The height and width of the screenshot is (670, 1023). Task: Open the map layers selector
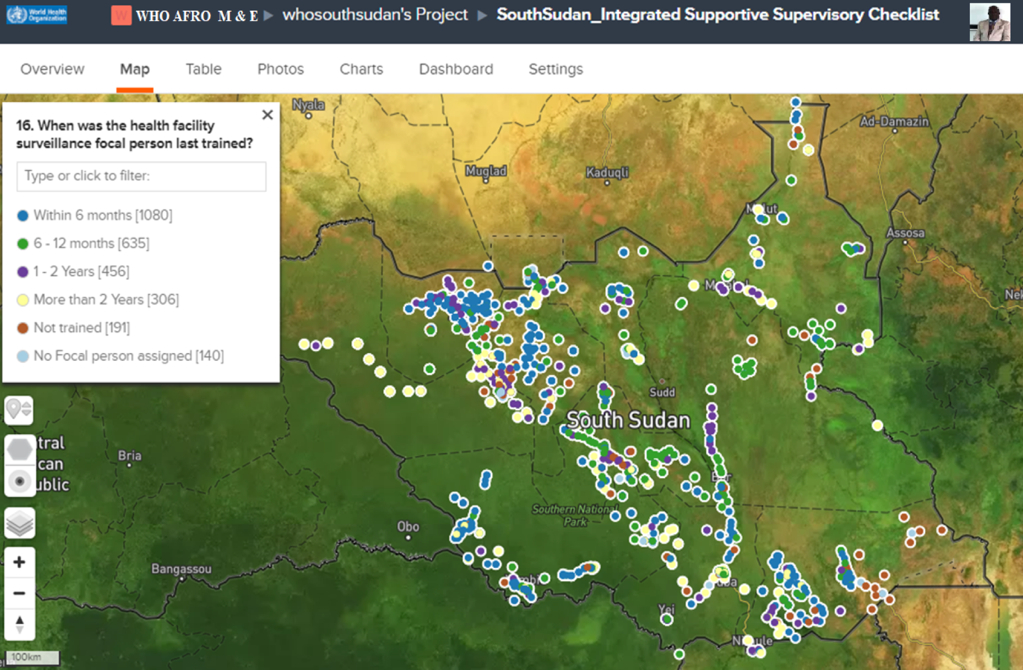(x=20, y=523)
